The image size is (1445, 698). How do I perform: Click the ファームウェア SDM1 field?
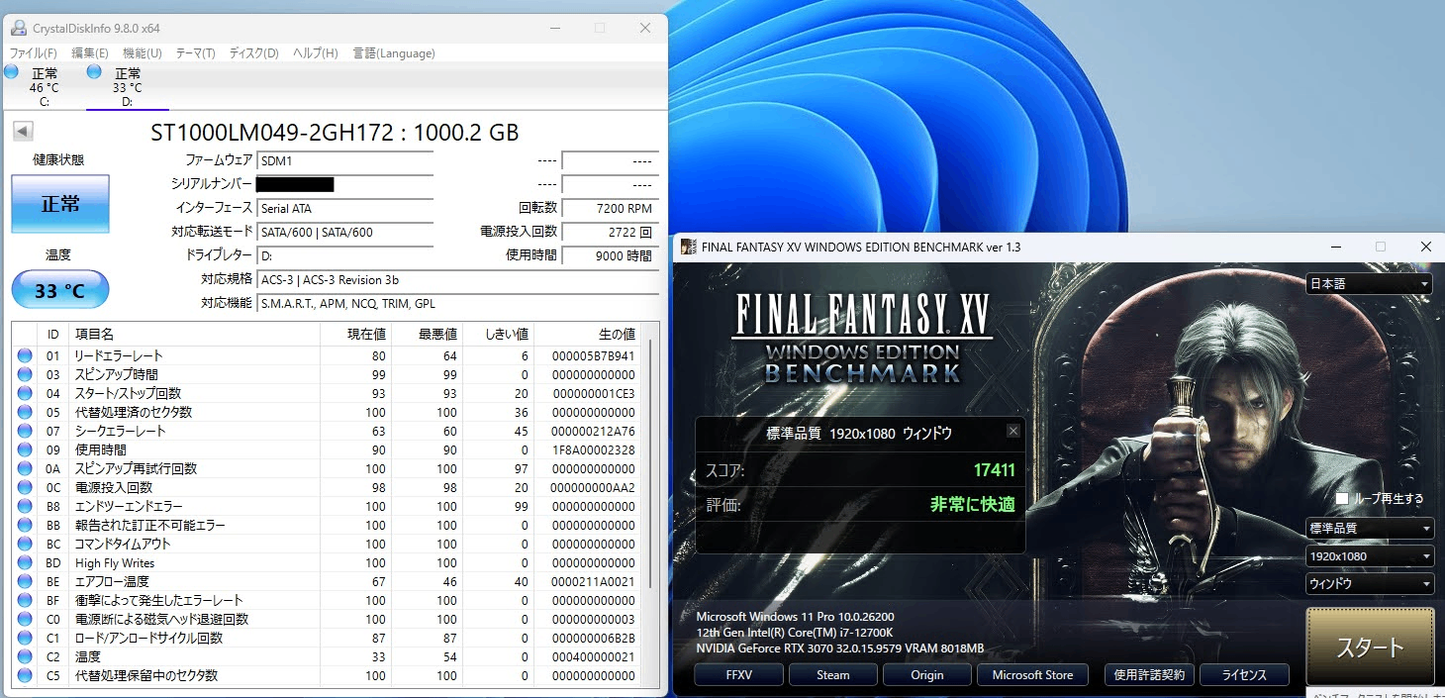coord(345,160)
